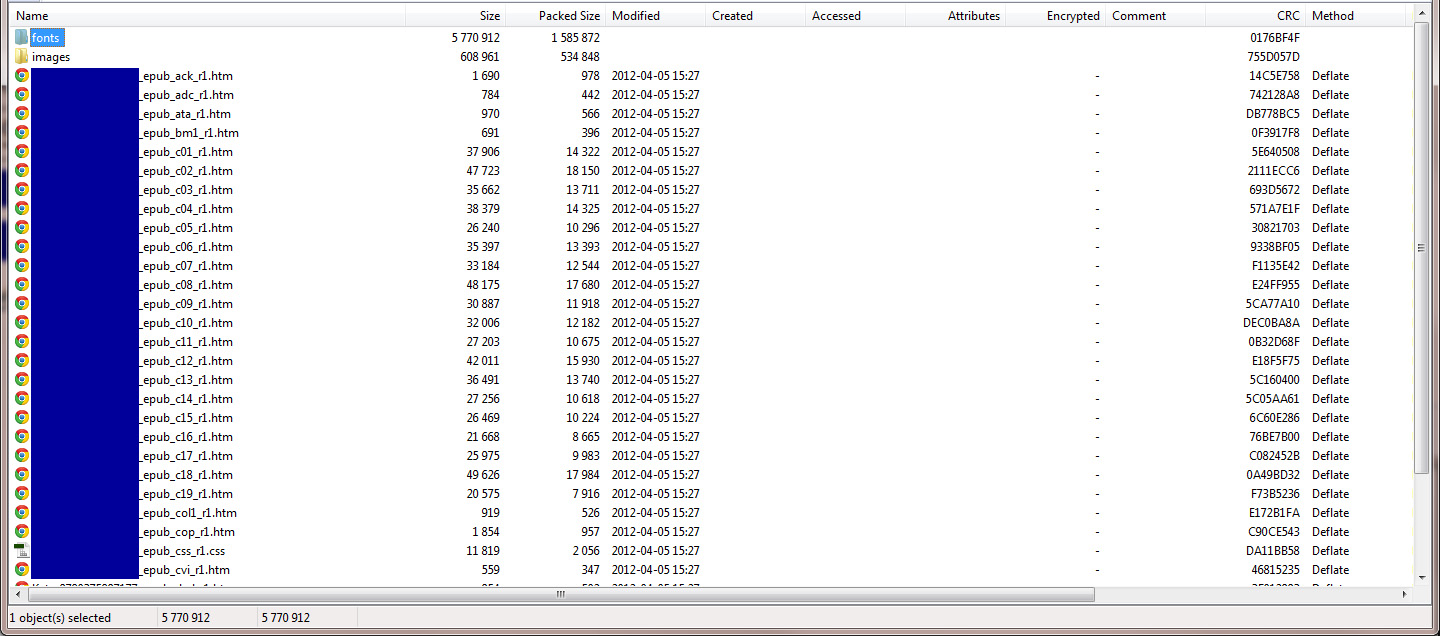Click the packed size value 534 848
1440x636 pixels.
tap(579, 57)
